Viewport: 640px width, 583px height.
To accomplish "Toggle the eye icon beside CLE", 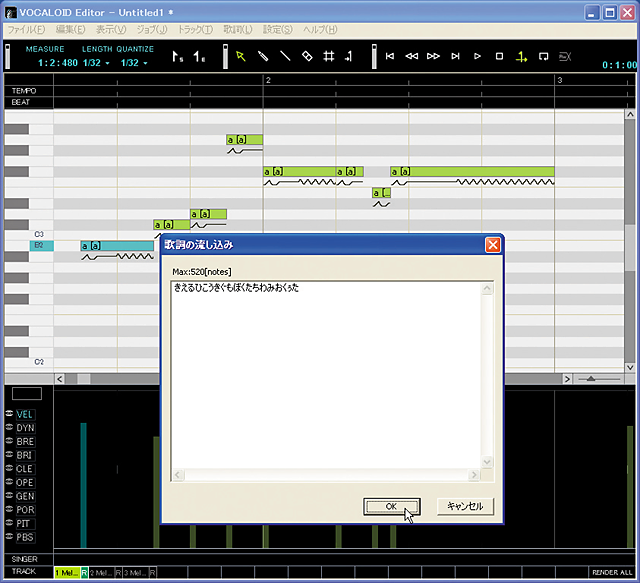I will tap(9, 468).
